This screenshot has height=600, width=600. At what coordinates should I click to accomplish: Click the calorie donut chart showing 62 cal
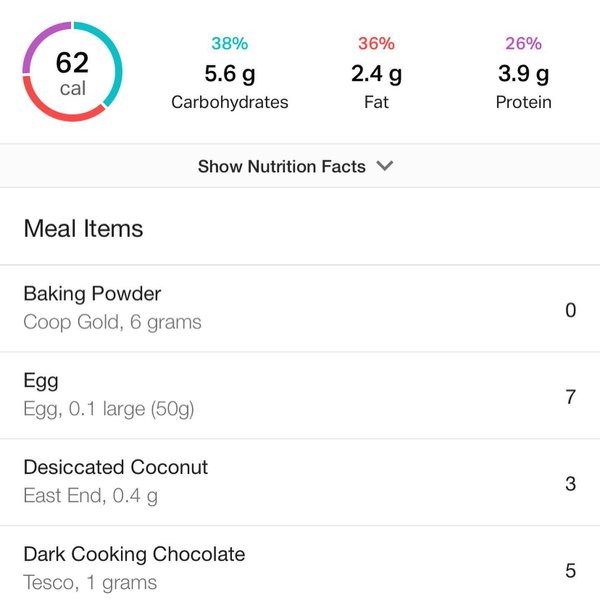[72, 72]
